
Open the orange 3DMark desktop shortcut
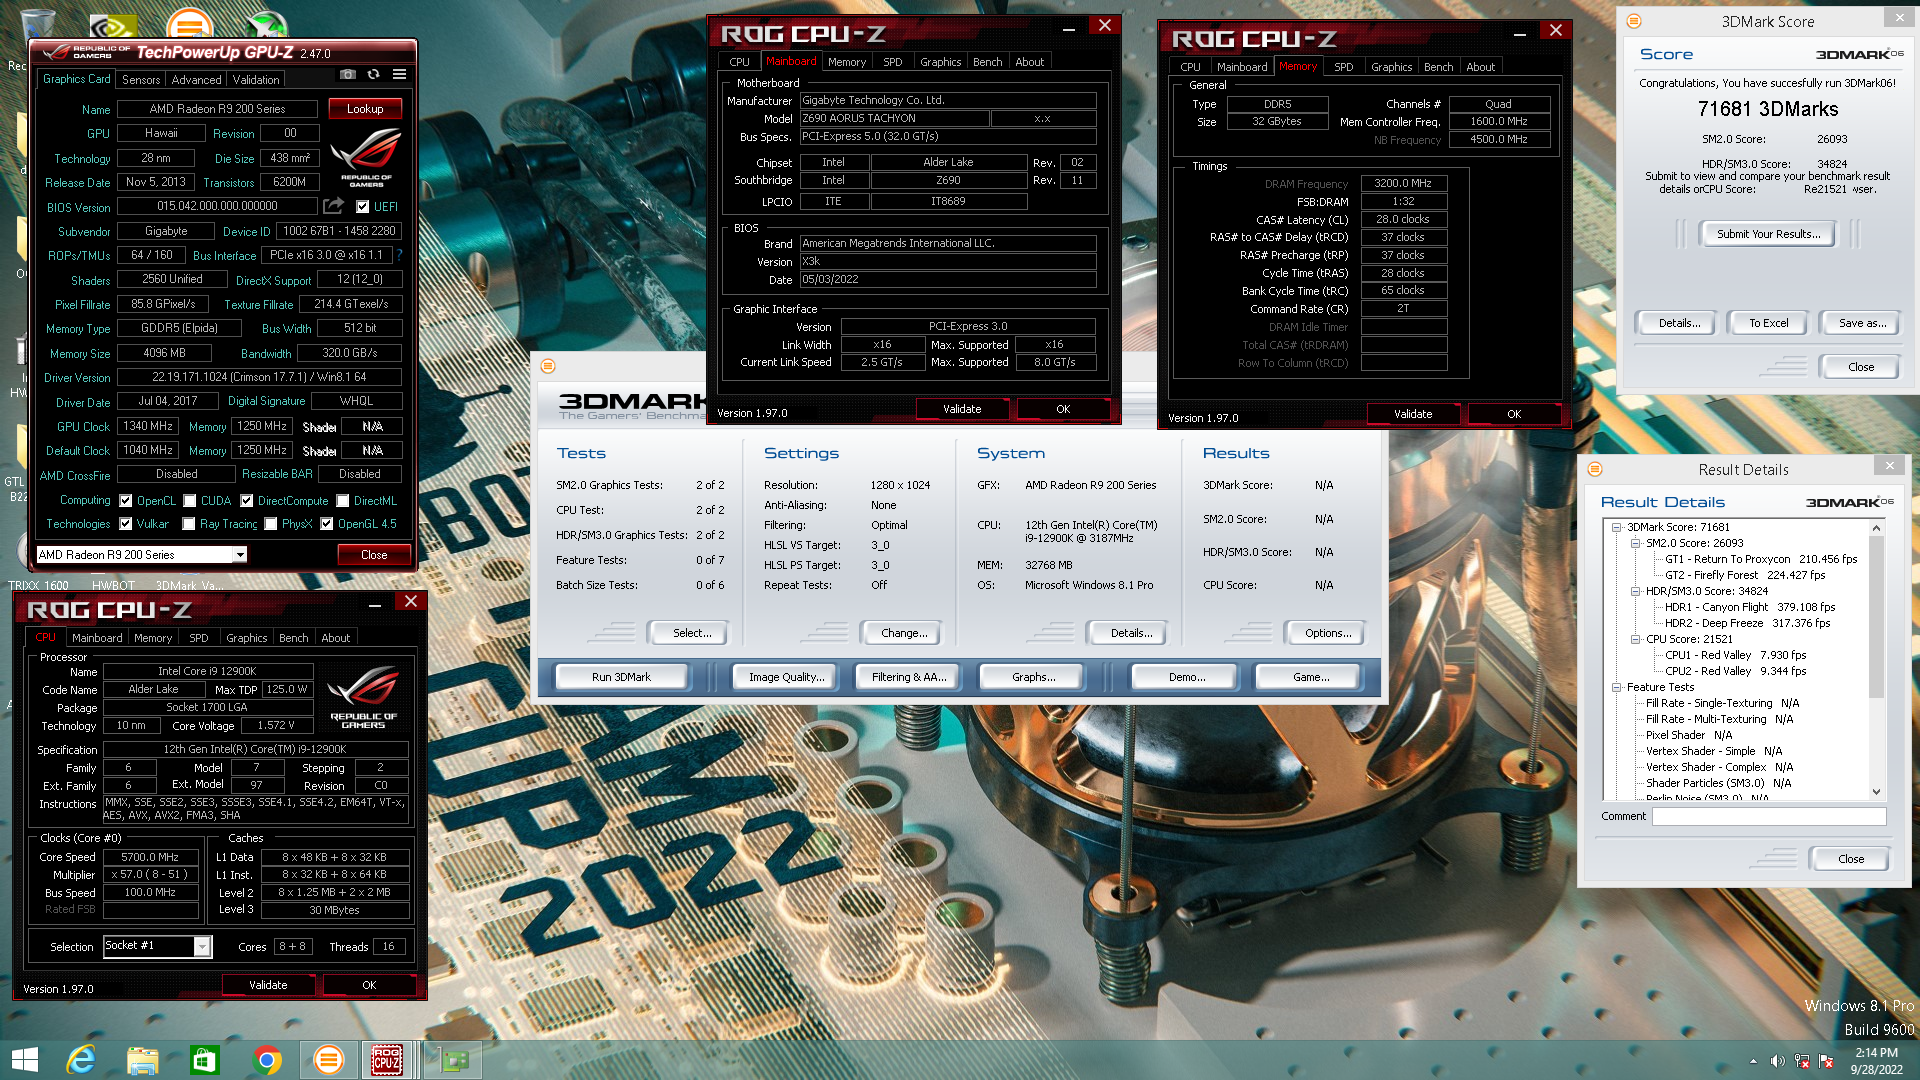click(x=189, y=24)
